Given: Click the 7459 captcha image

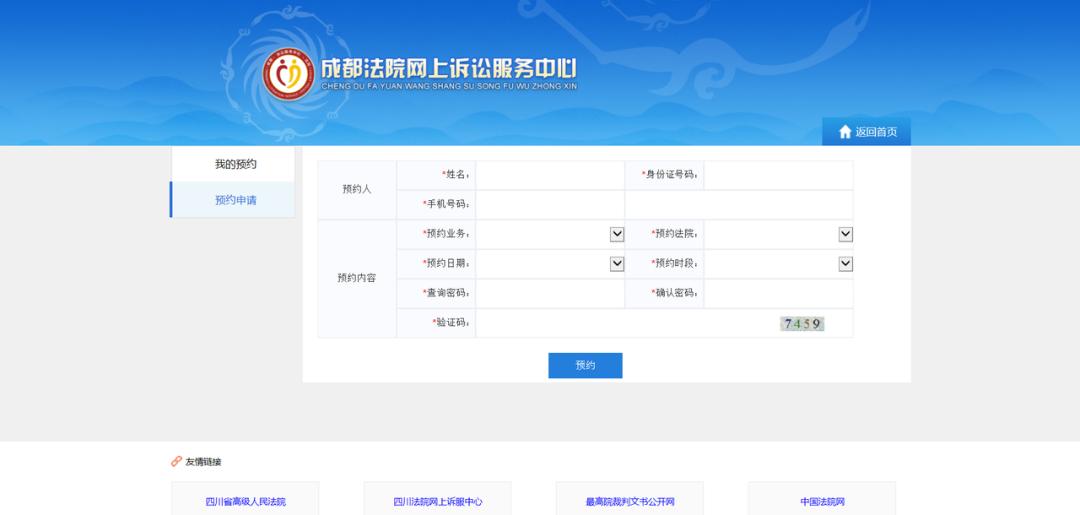Looking at the screenshot, I should (802, 323).
